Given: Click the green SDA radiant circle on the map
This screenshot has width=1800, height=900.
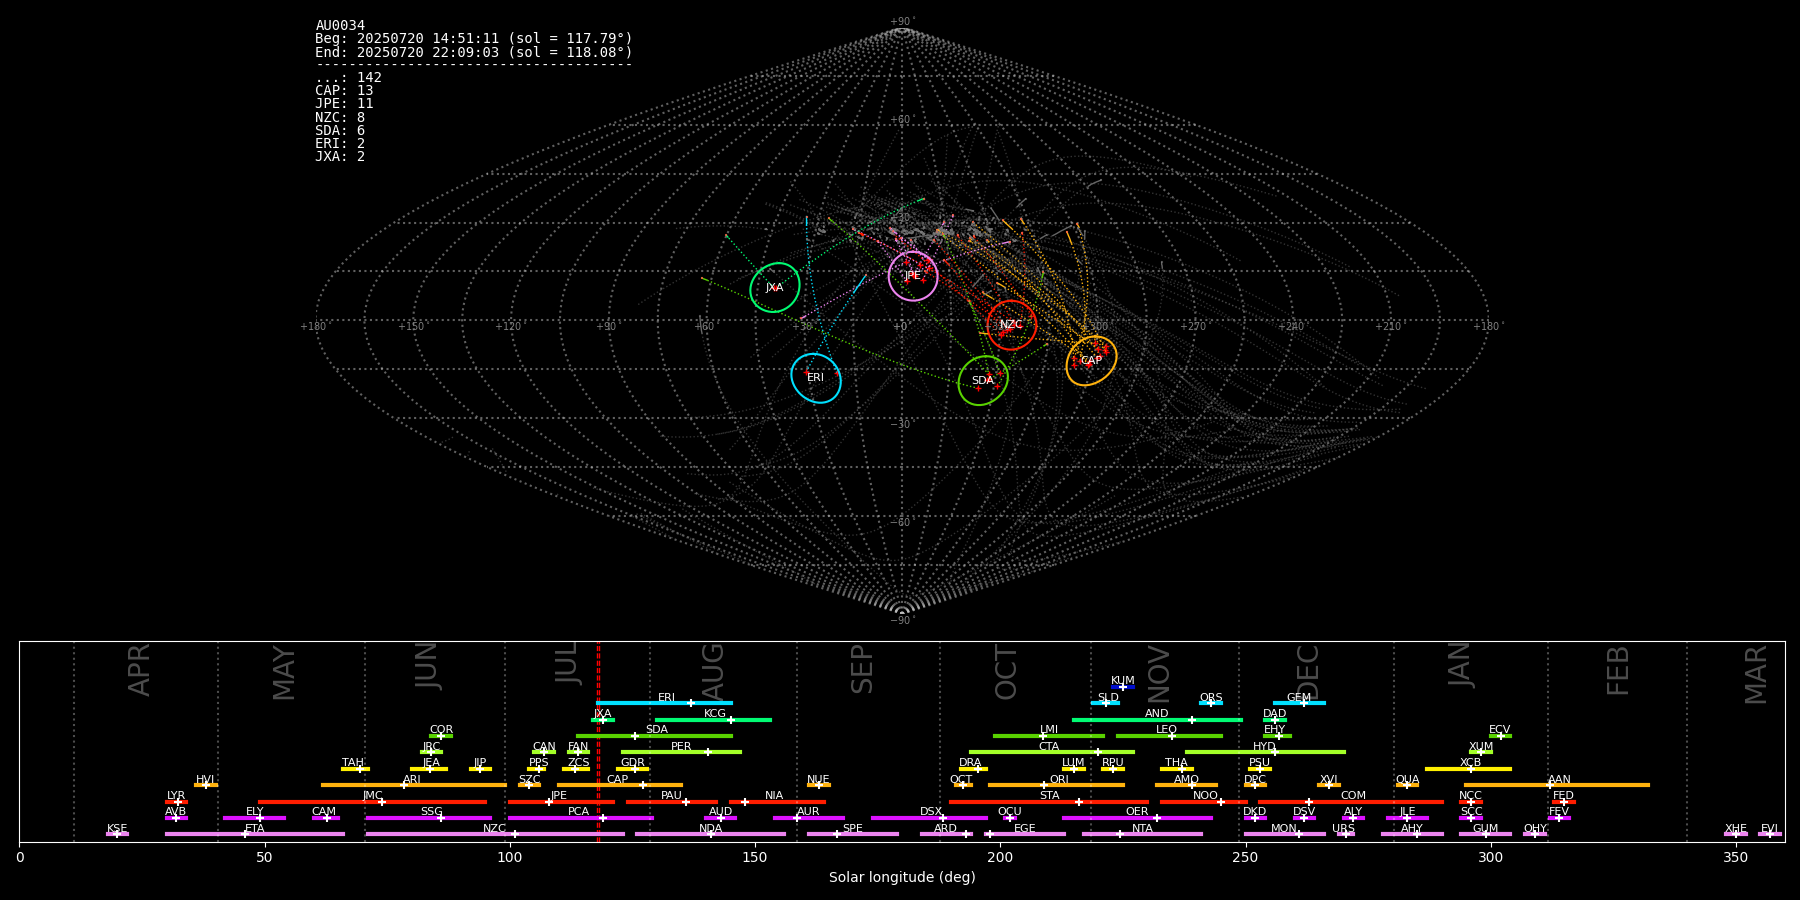Looking at the screenshot, I should point(983,381).
